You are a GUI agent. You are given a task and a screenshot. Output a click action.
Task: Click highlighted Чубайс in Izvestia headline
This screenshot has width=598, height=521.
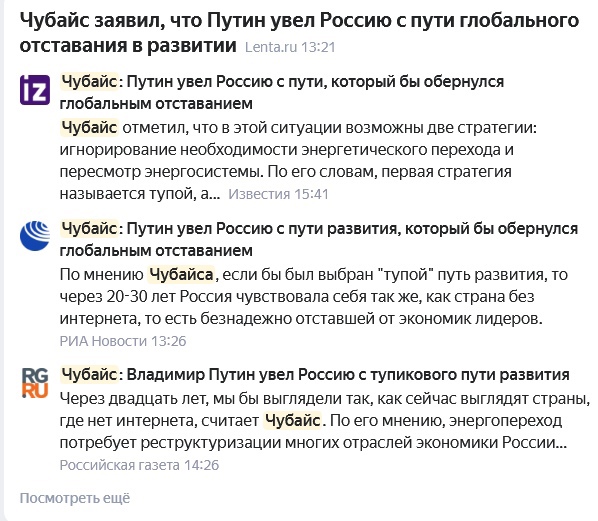(89, 82)
